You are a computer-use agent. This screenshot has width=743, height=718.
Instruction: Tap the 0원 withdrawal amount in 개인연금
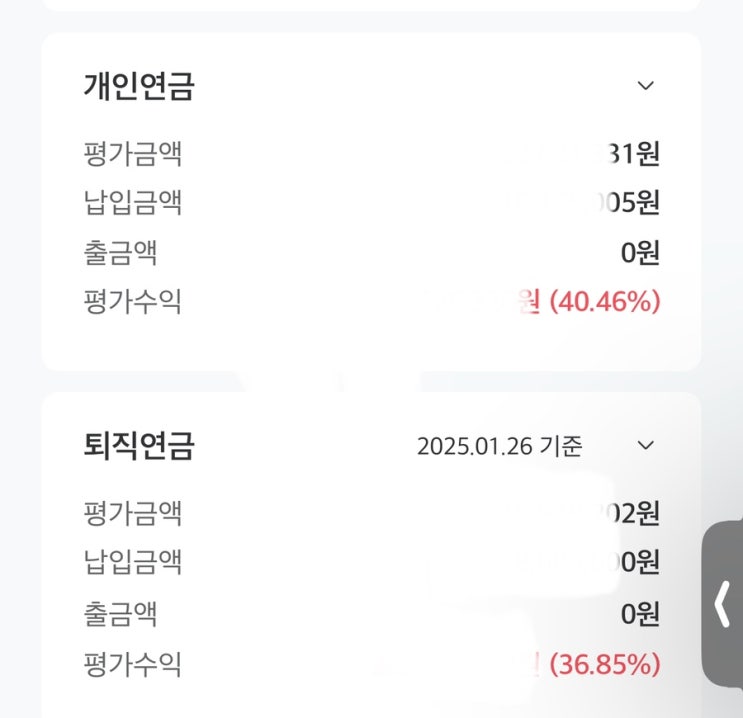[640, 252]
